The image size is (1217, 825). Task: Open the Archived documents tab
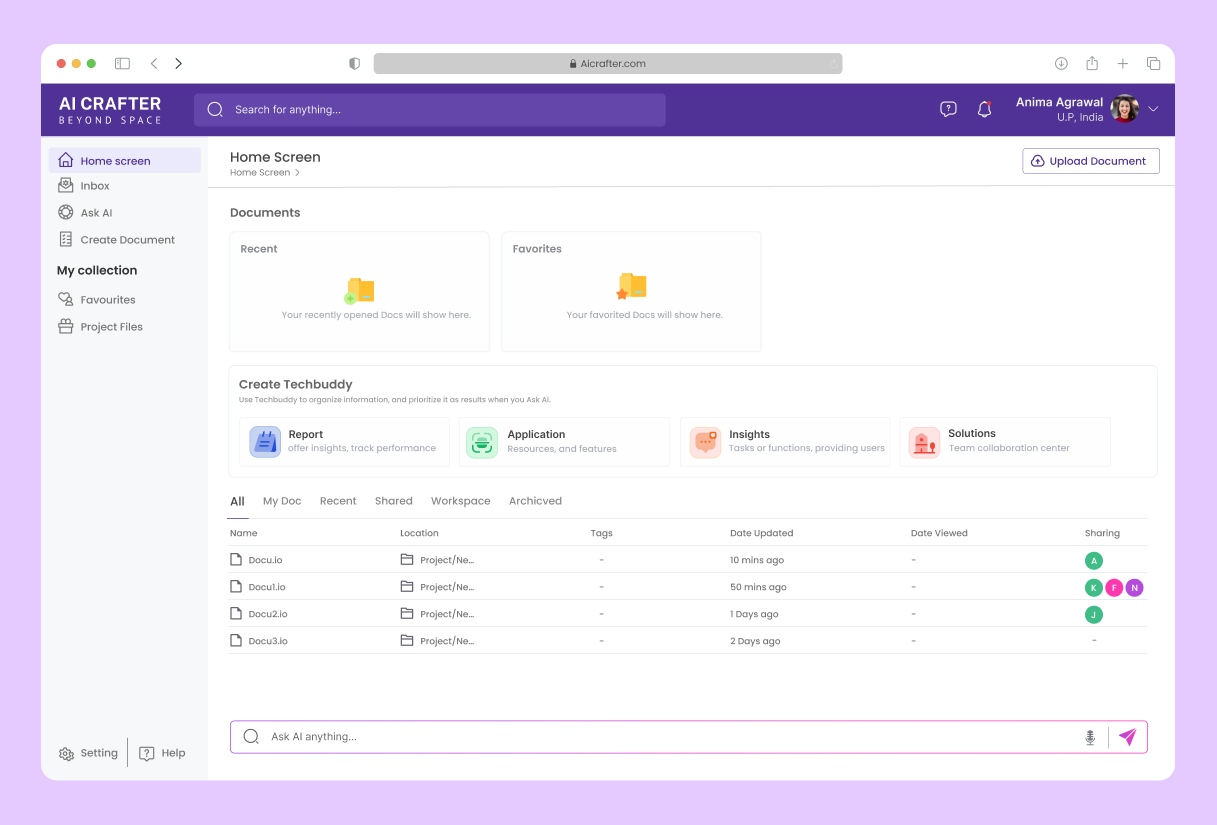[x=535, y=500]
